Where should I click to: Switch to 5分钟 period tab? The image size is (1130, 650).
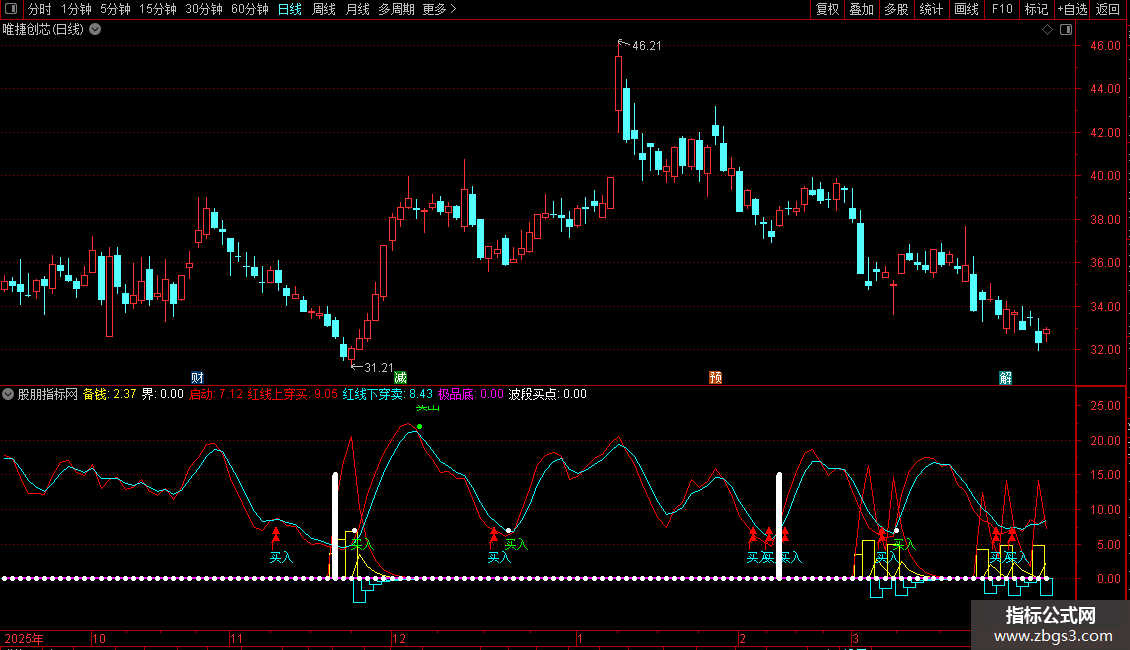tap(115, 9)
